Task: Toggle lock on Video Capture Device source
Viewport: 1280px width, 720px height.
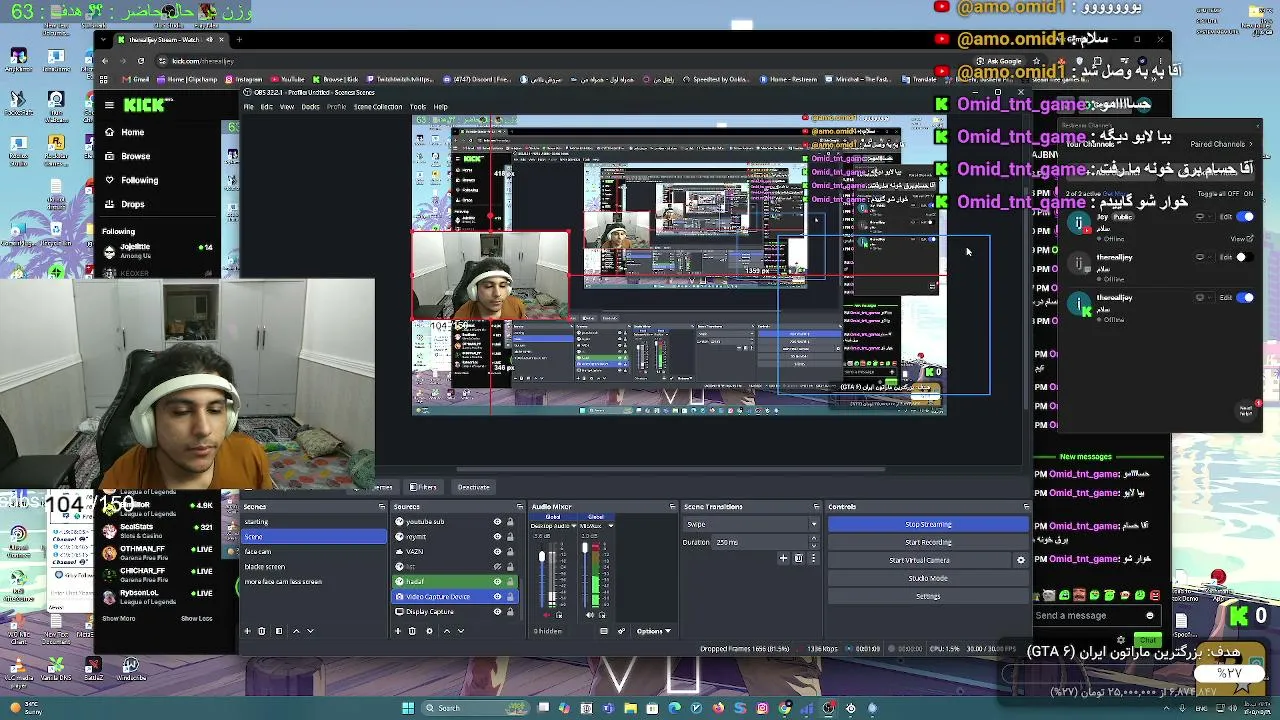Action: click(510, 597)
